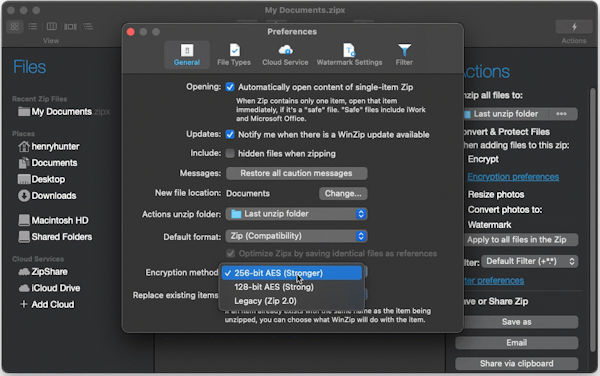Click the Share via clipboard button

coord(517,363)
